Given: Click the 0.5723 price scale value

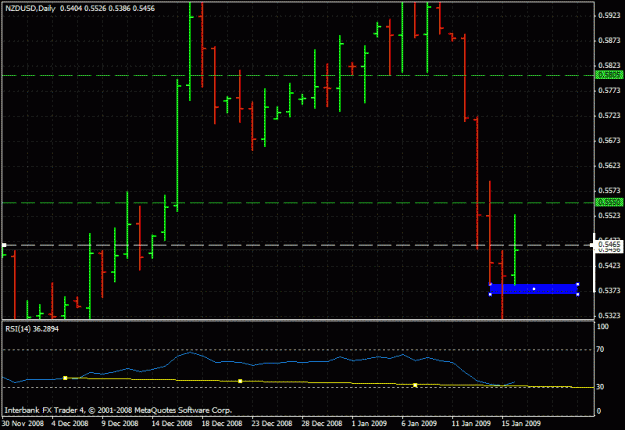Looking at the screenshot, I should (x=609, y=115).
